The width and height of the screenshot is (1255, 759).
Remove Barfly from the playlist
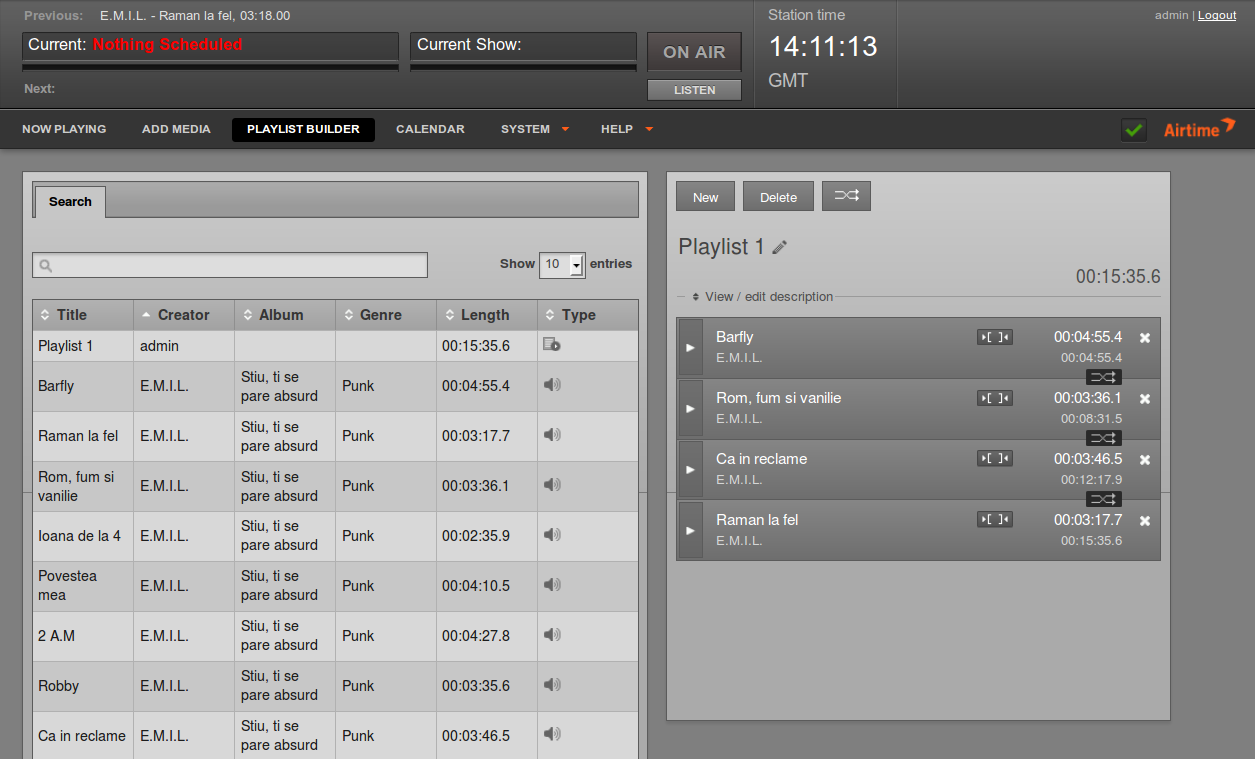pos(1144,337)
